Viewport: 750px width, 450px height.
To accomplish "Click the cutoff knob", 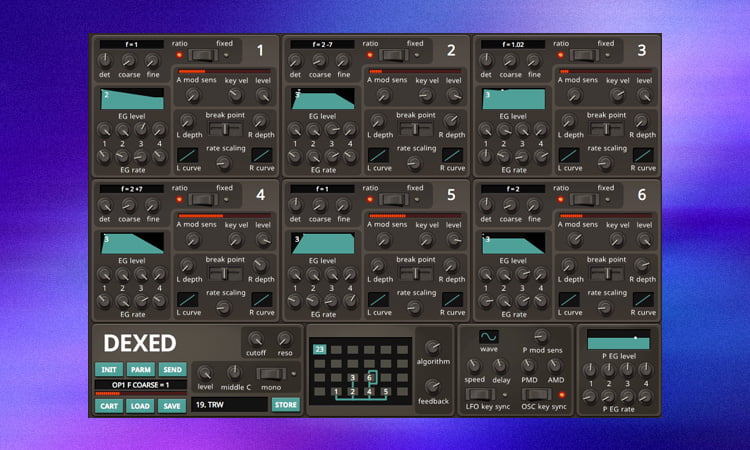I will pyautogui.click(x=255, y=339).
